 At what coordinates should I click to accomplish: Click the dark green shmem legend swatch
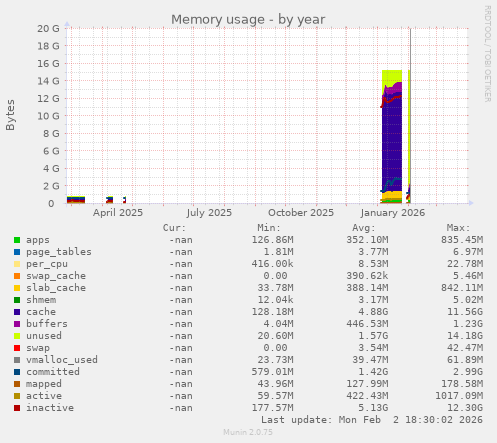[x=17, y=300]
